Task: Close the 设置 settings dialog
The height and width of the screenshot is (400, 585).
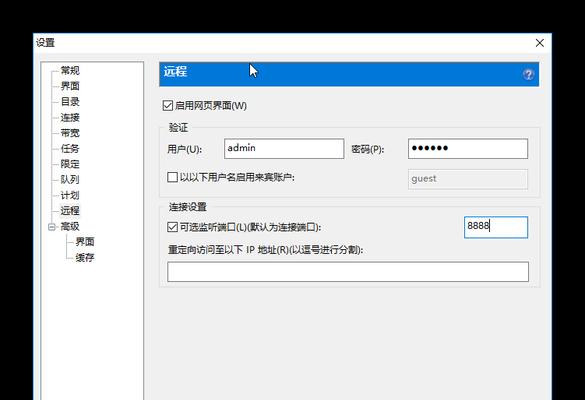Action: pyautogui.click(x=539, y=43)
